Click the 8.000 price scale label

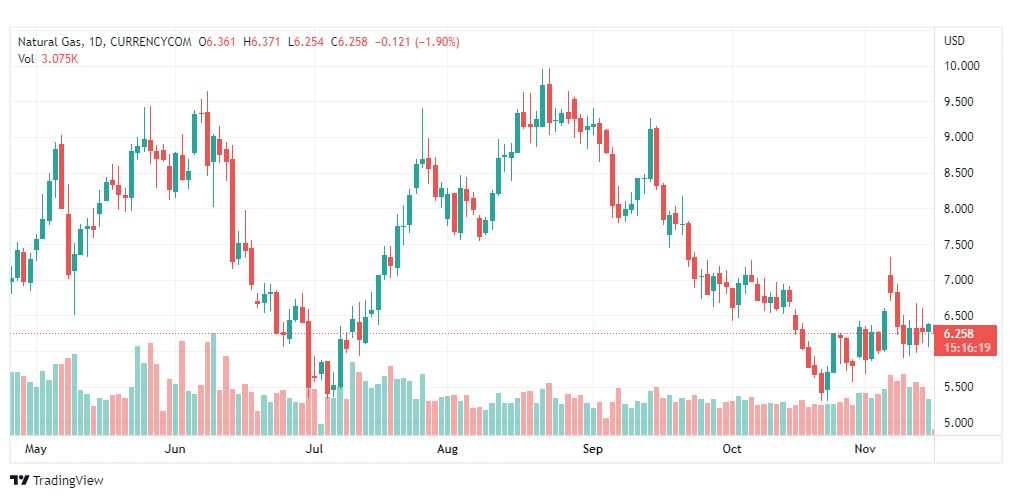coord(961,209)
